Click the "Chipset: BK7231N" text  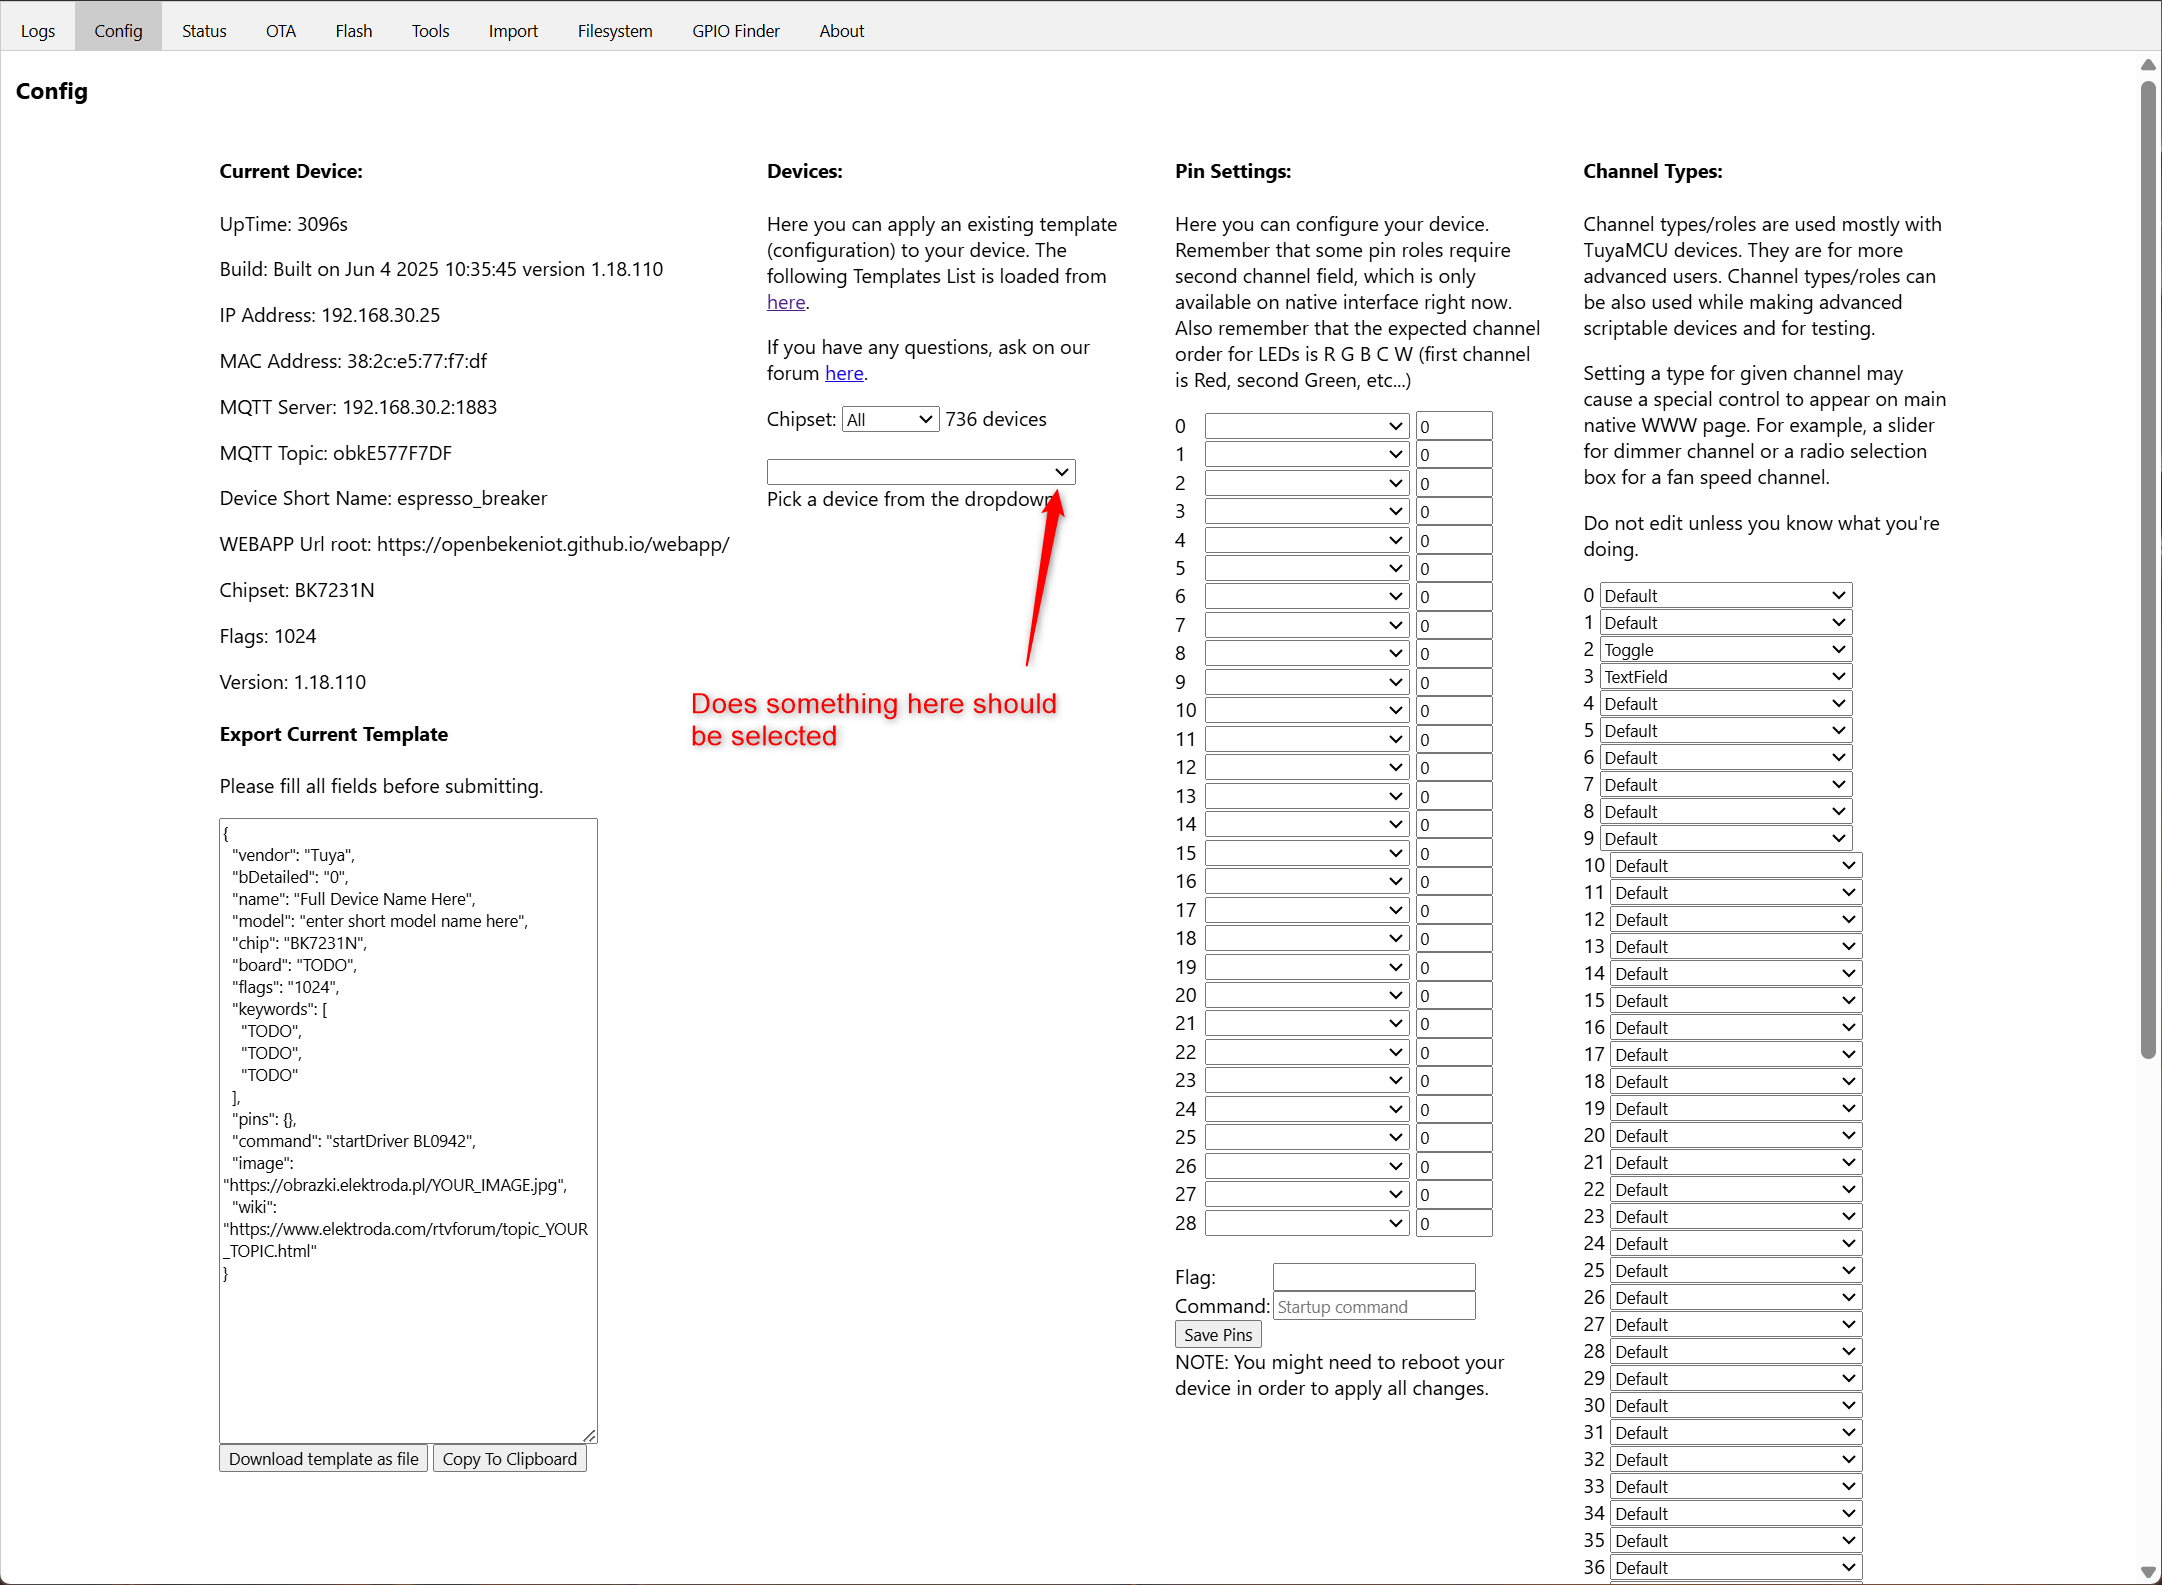click(x=297, y=590)
